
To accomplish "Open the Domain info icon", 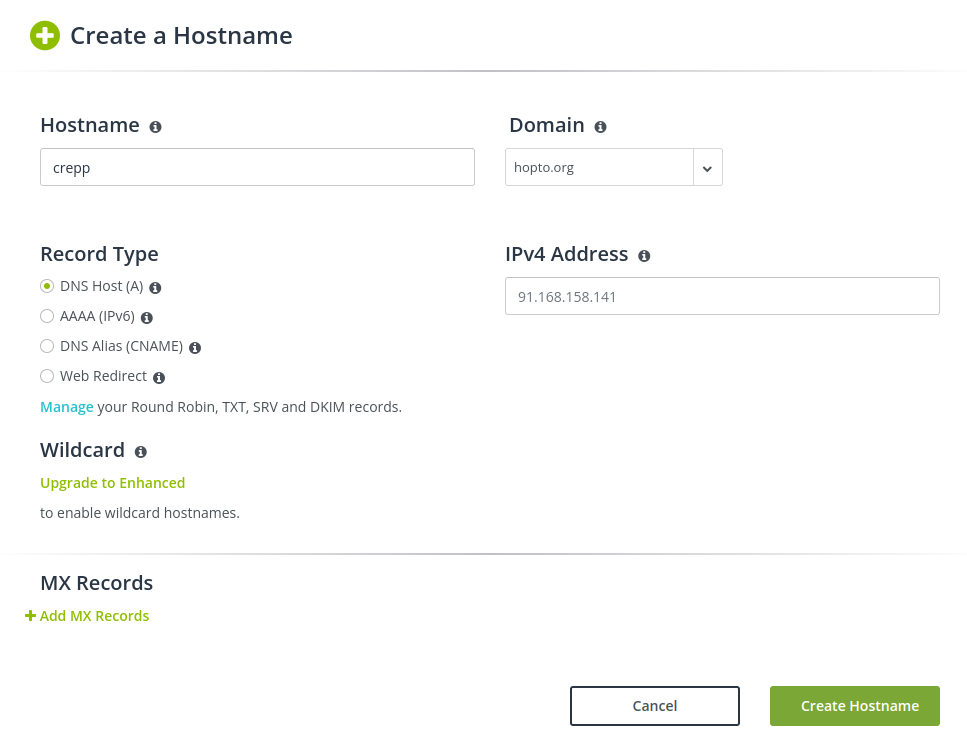I will [600, 127].
